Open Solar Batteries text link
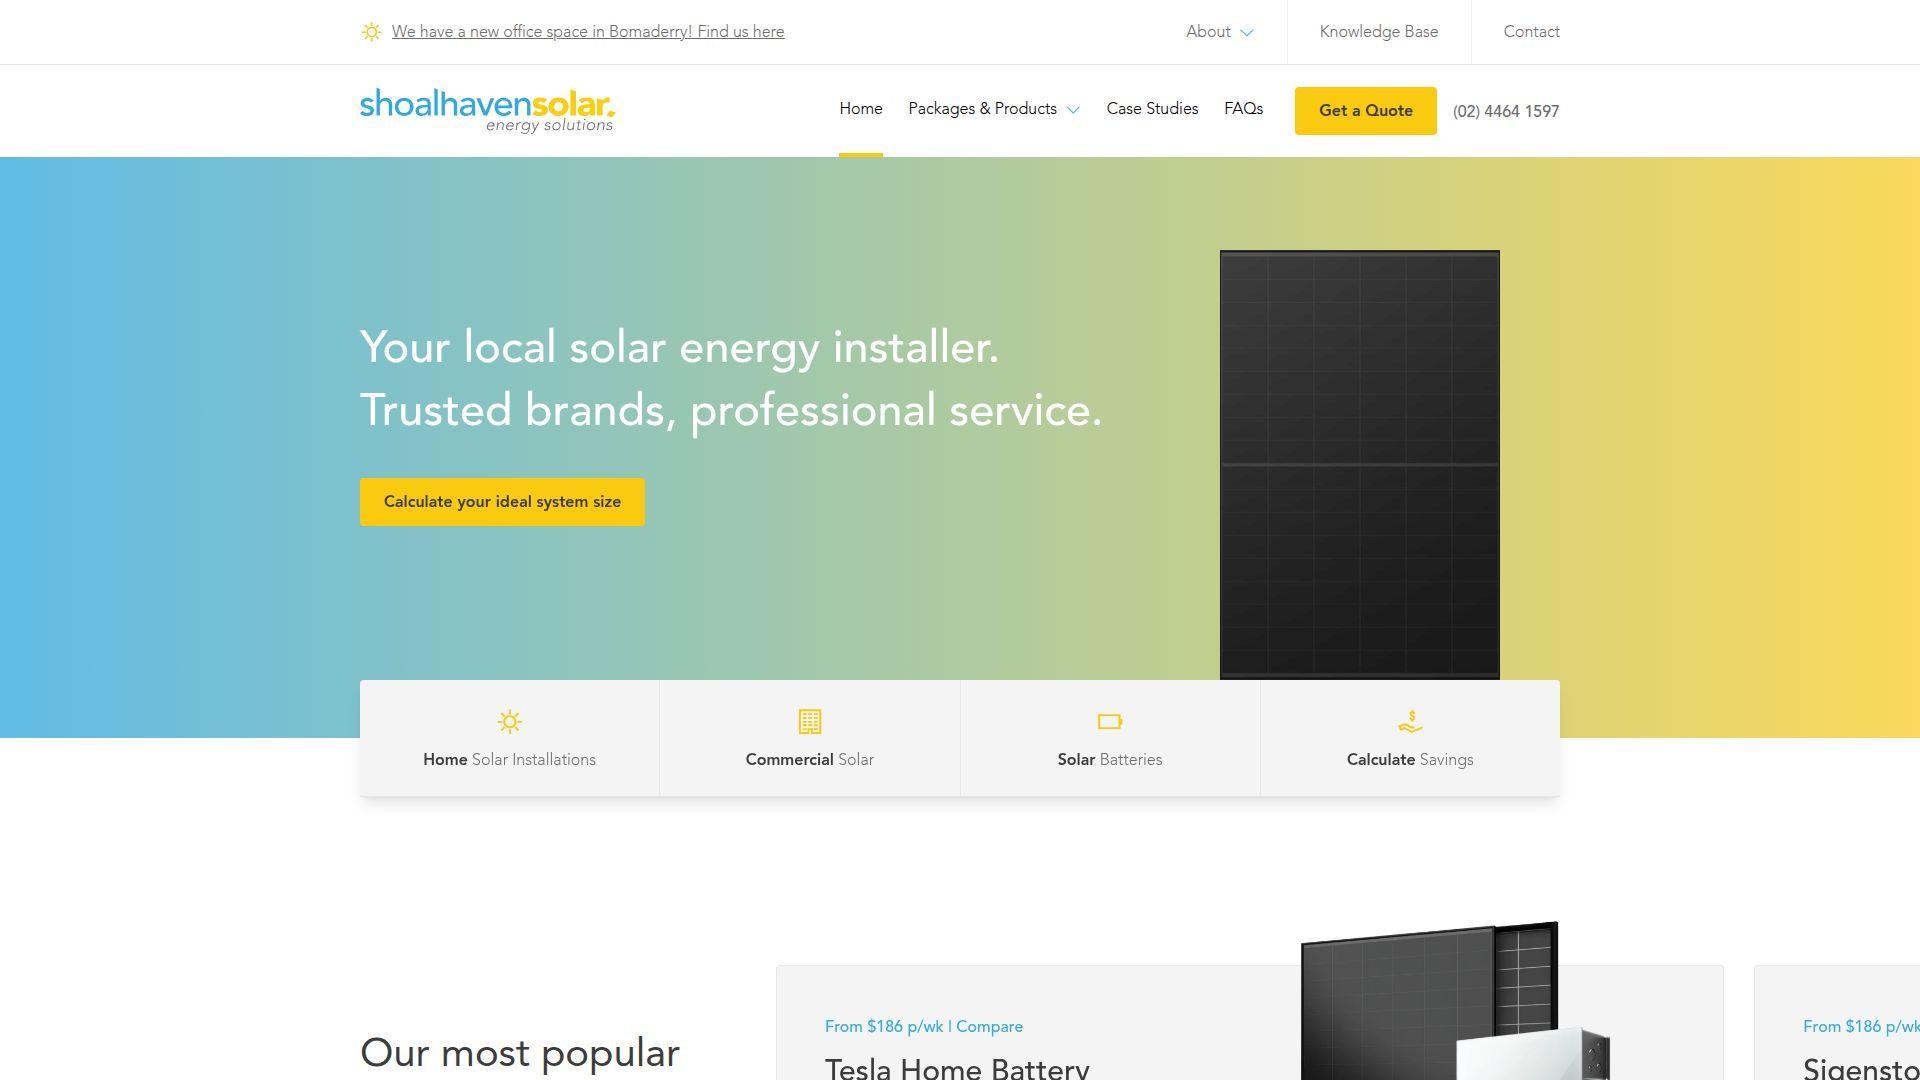The image size is (1920, 1080). pos(1110,760)
